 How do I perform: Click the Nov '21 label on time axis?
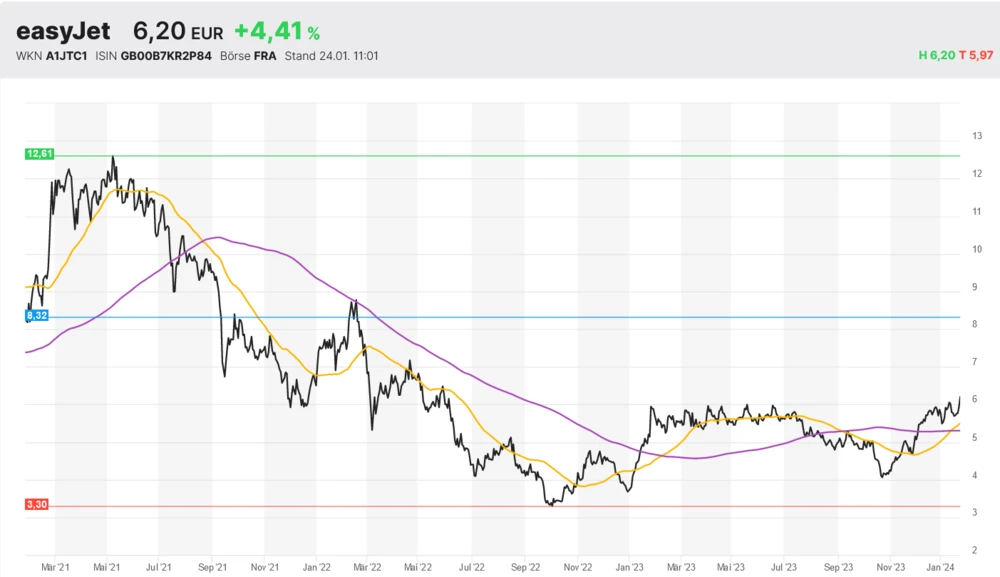click(x=264, y=565)
